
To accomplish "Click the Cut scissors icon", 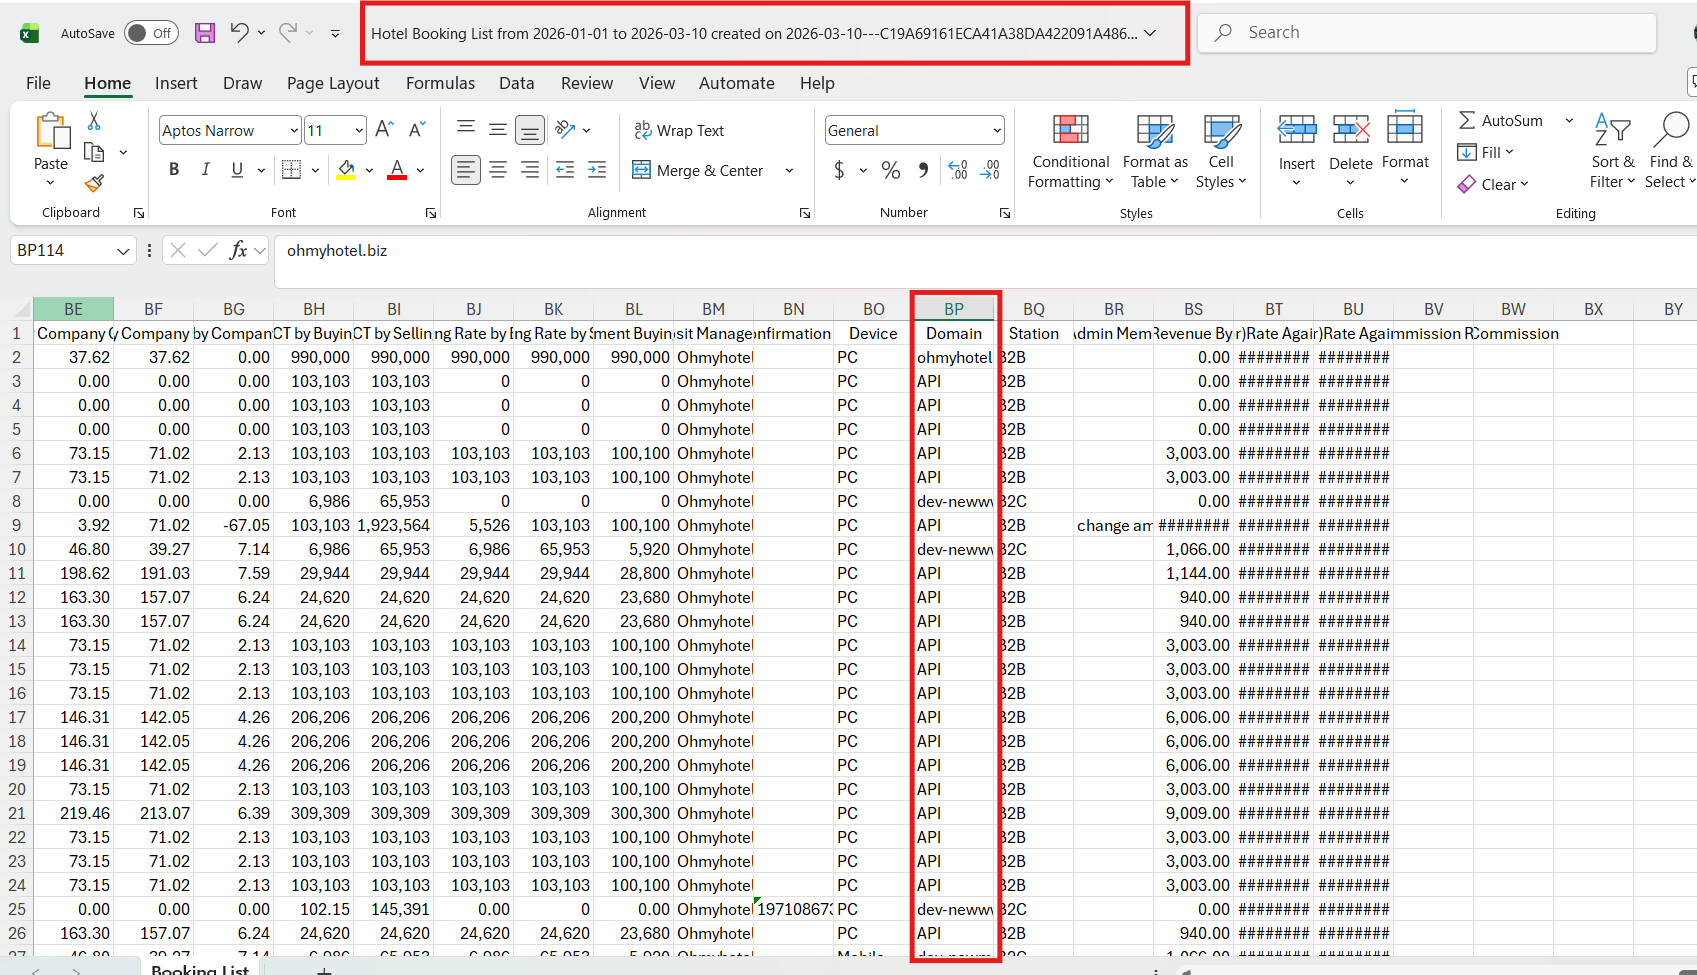I will pos(94,121).
